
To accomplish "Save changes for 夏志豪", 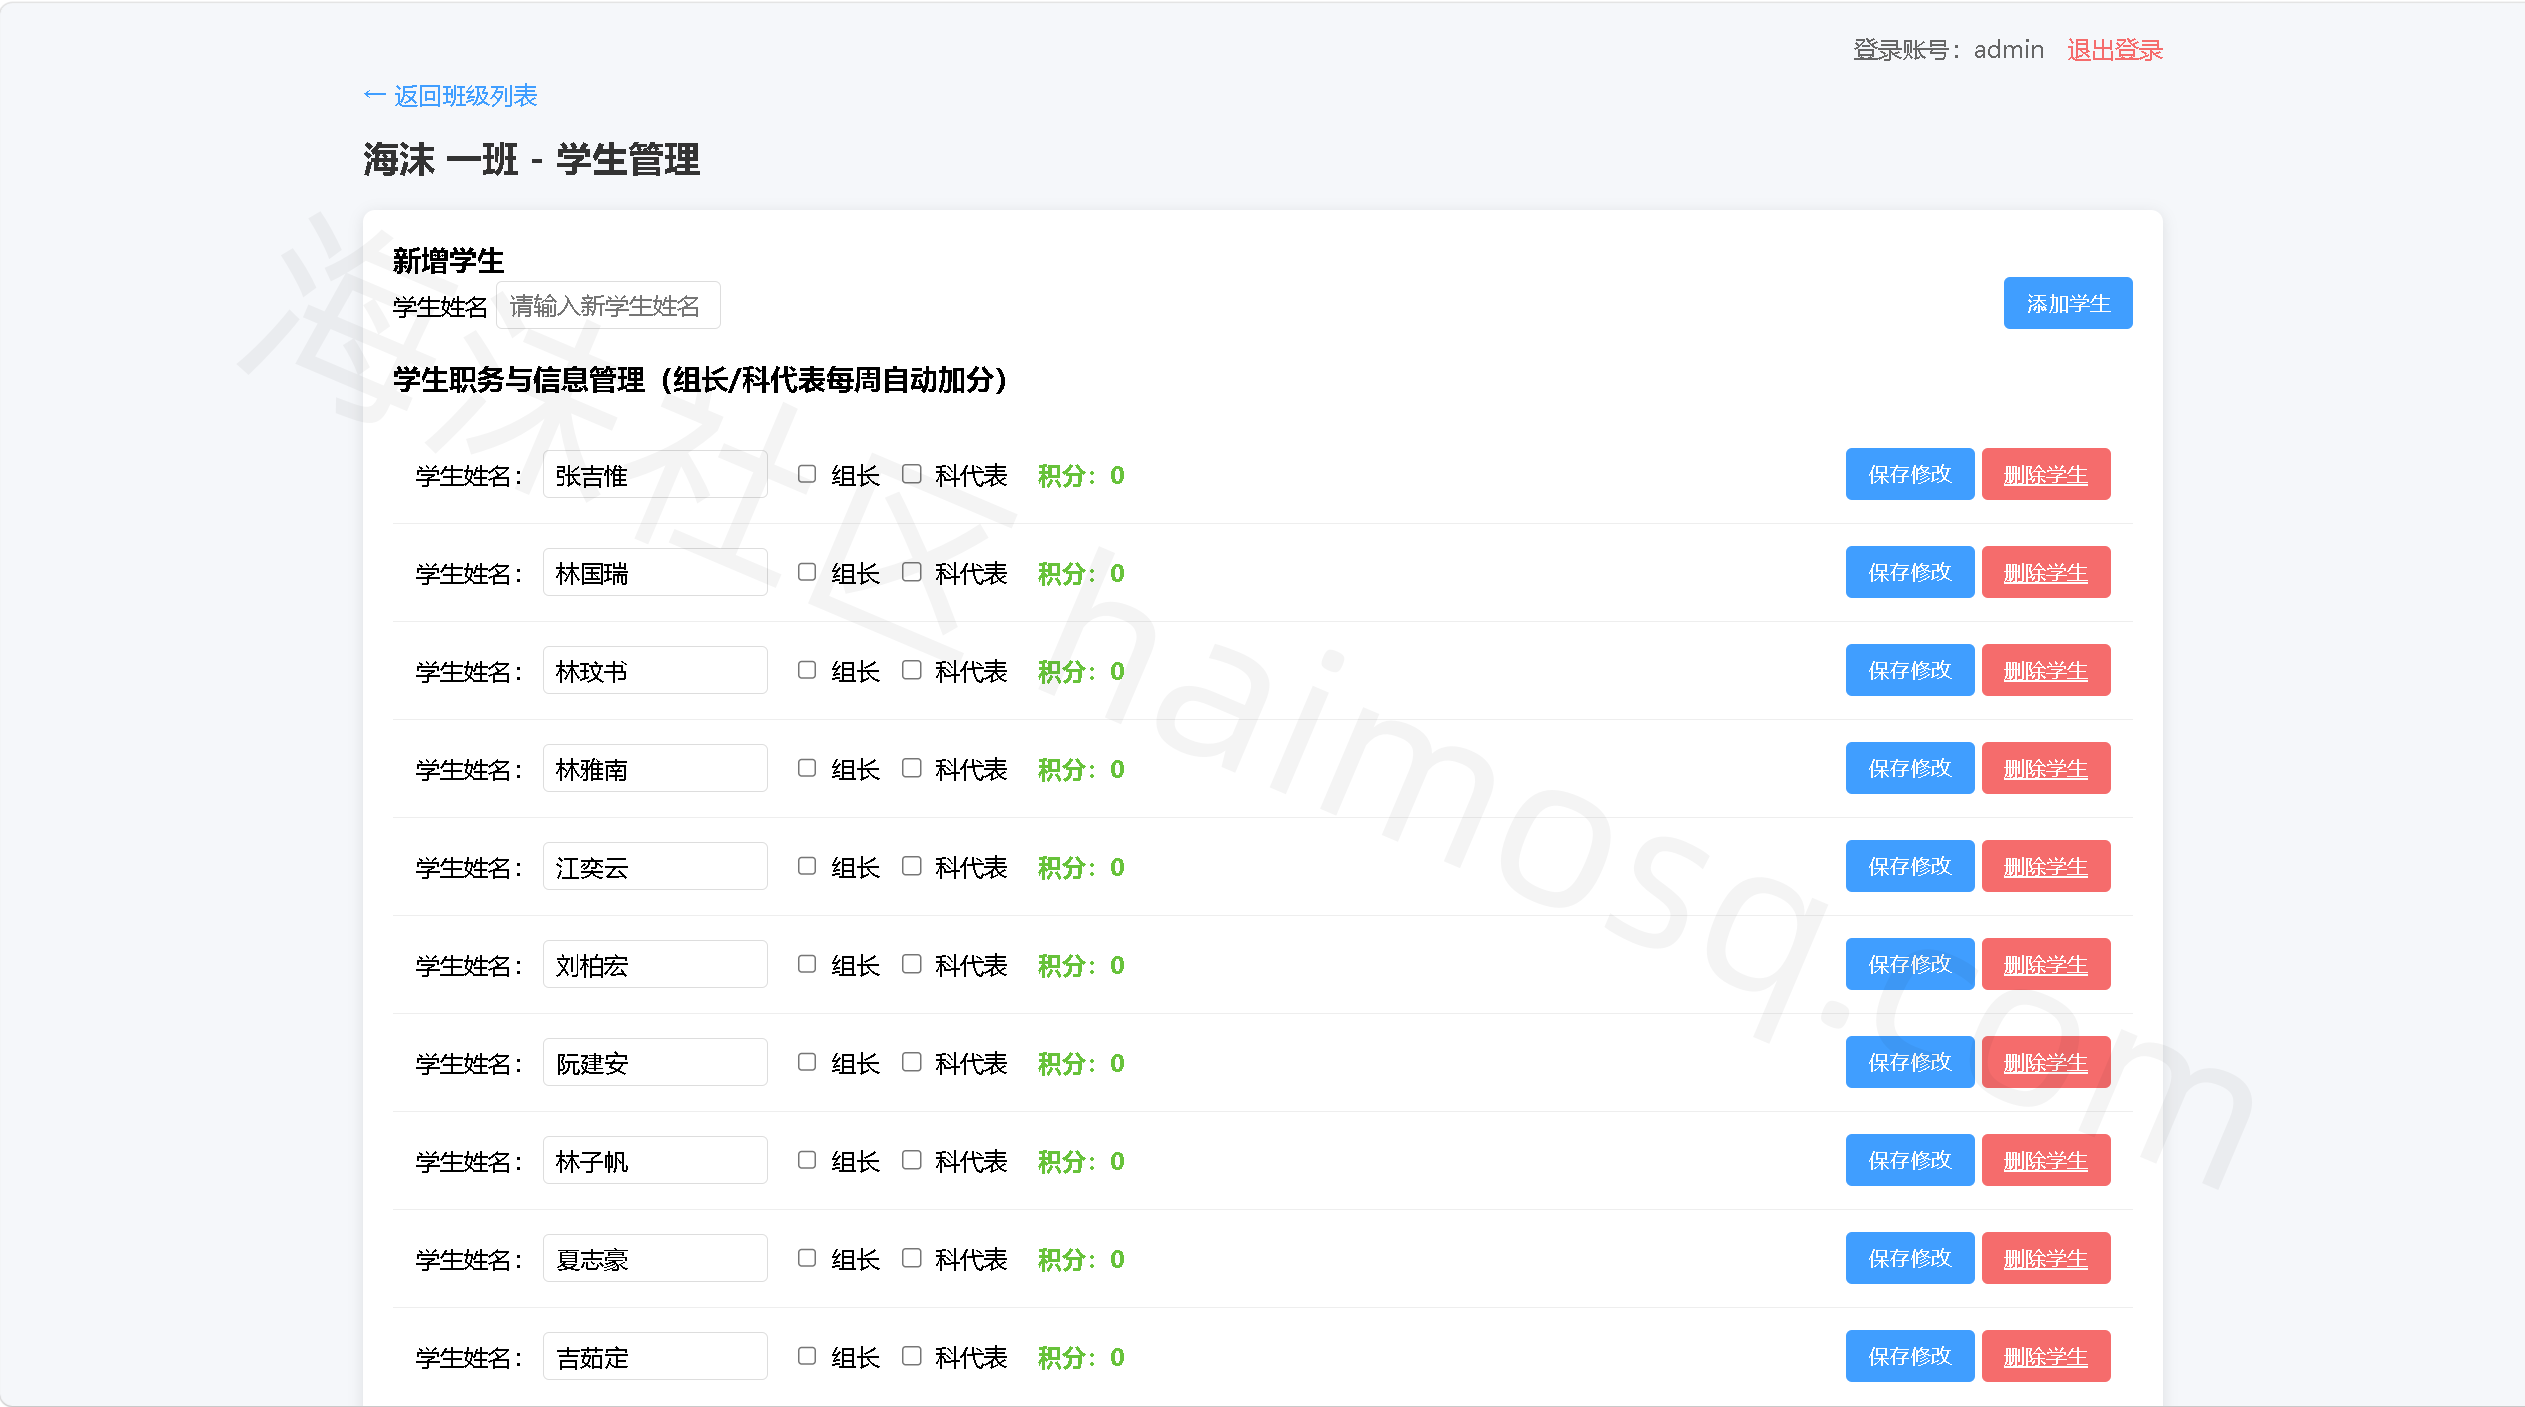I will [1910, 1258].
